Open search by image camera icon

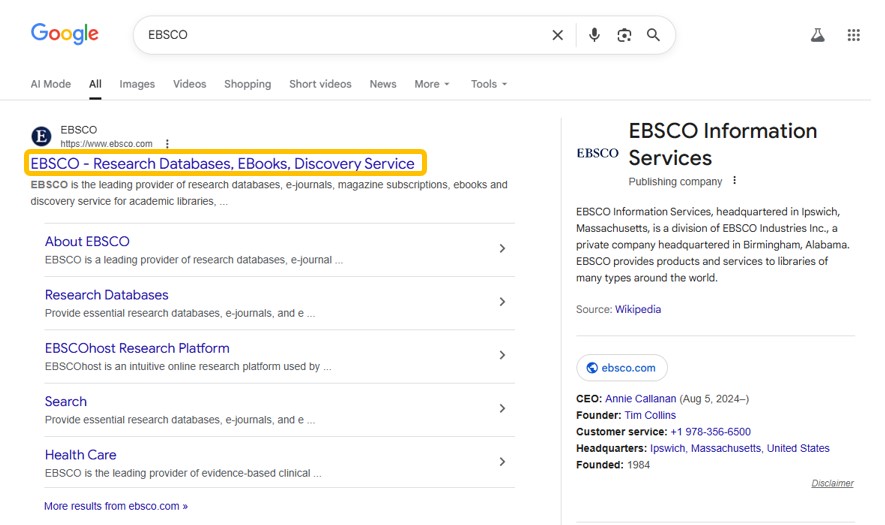point(624,35)
